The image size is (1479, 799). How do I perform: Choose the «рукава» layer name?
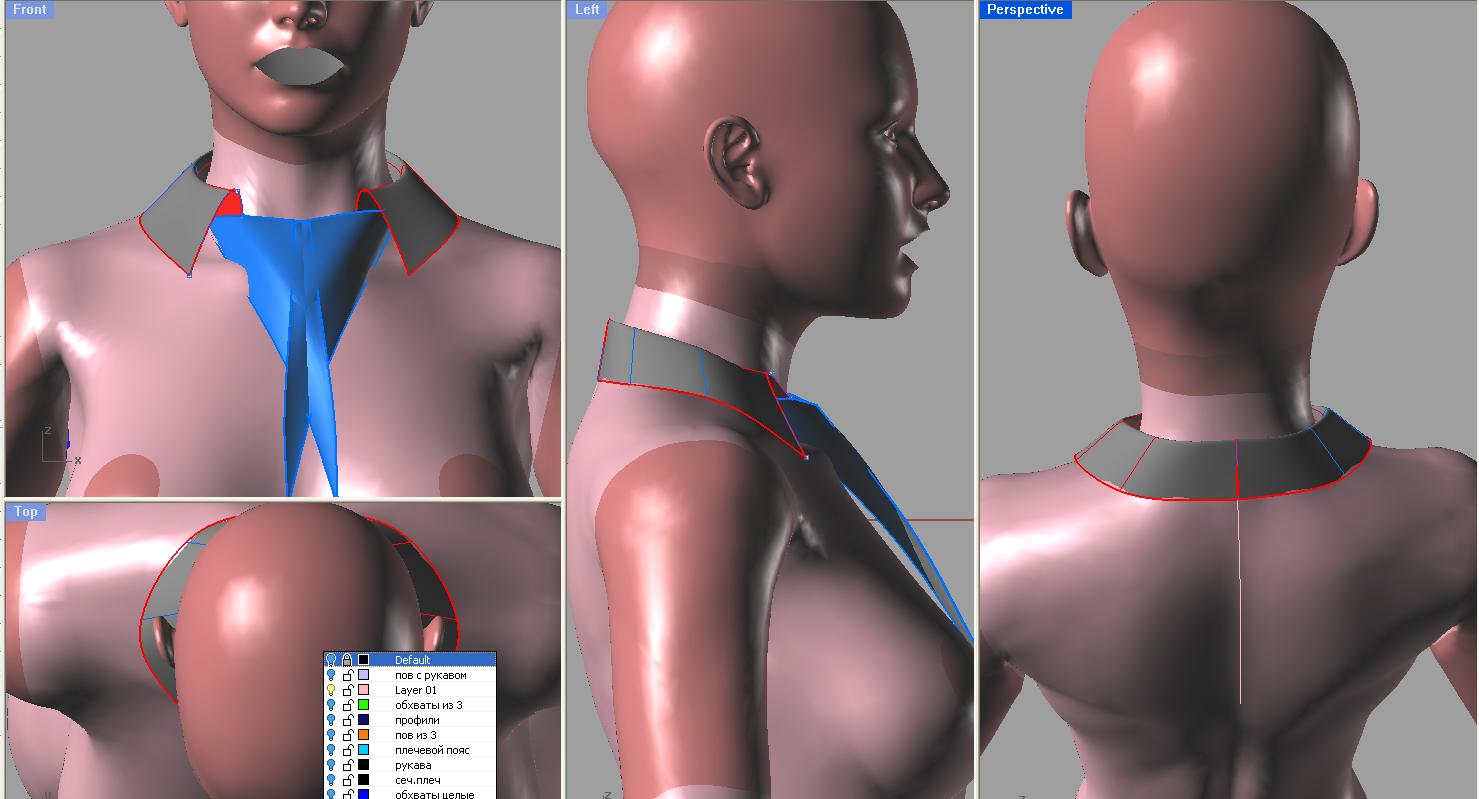click(413, 765)
